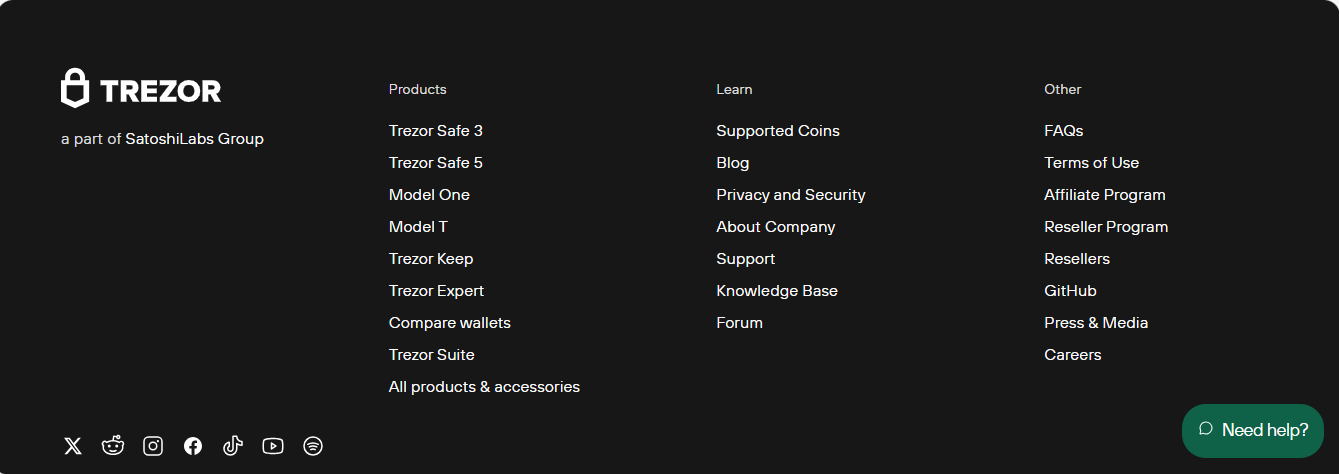Open the Reddit social icon
The width and height of the screenshot is (1339, 474).
click(113, 446)
